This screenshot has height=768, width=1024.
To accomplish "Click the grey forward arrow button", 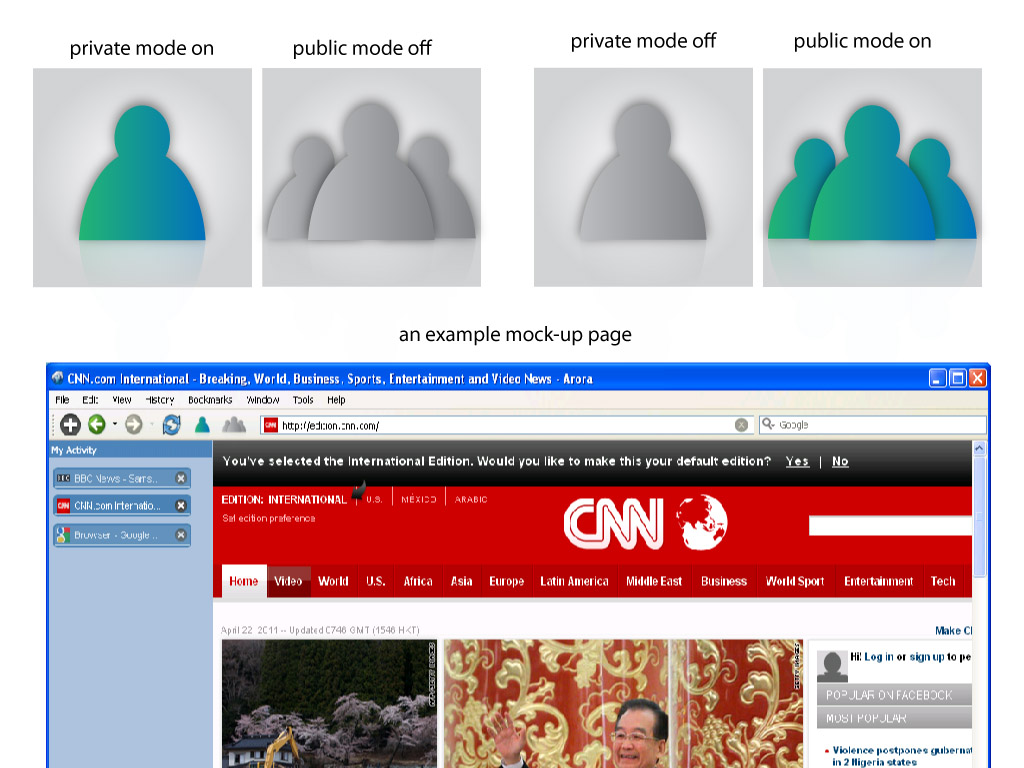I will [x=134, y=425].
